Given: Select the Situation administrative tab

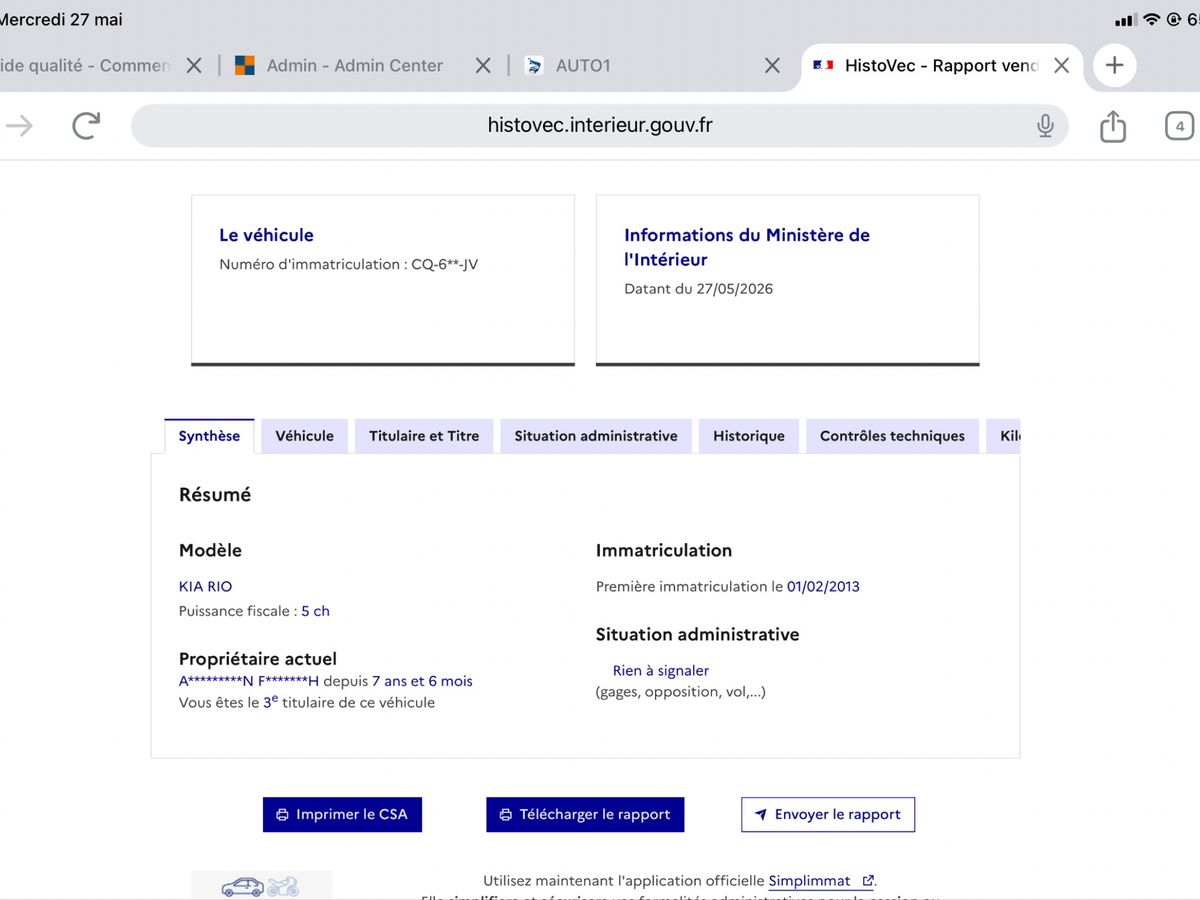Looking at the screenshot, I should click(x=596, y=436).
